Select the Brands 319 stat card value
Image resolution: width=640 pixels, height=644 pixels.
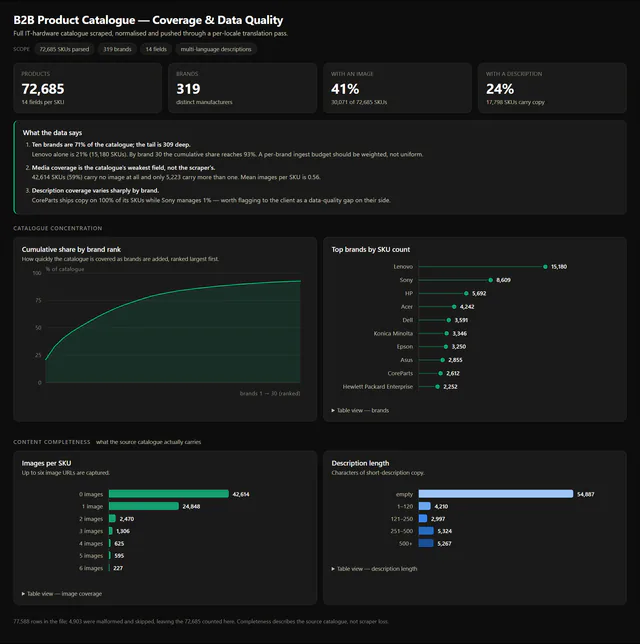pyautogui.click(x=188, y=89)
